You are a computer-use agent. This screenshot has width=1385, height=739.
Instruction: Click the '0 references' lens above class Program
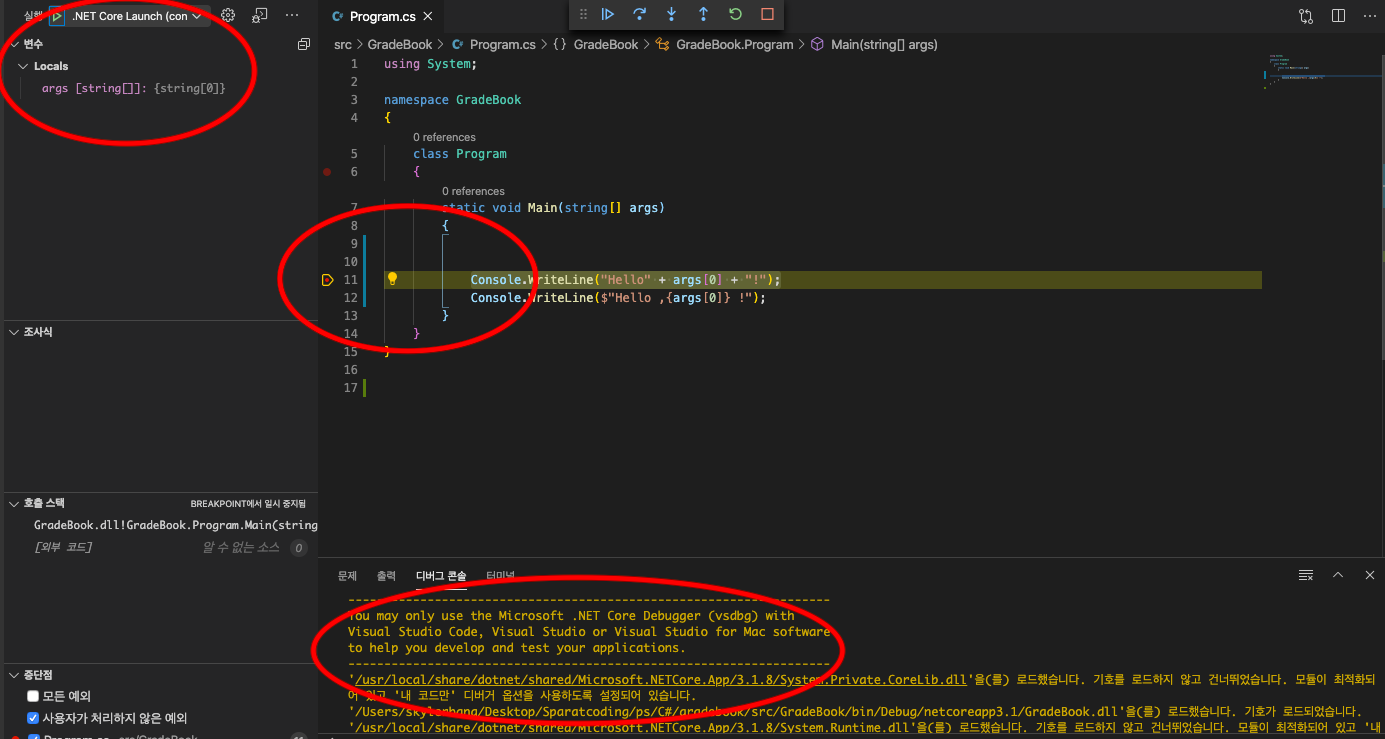[444, 137]
